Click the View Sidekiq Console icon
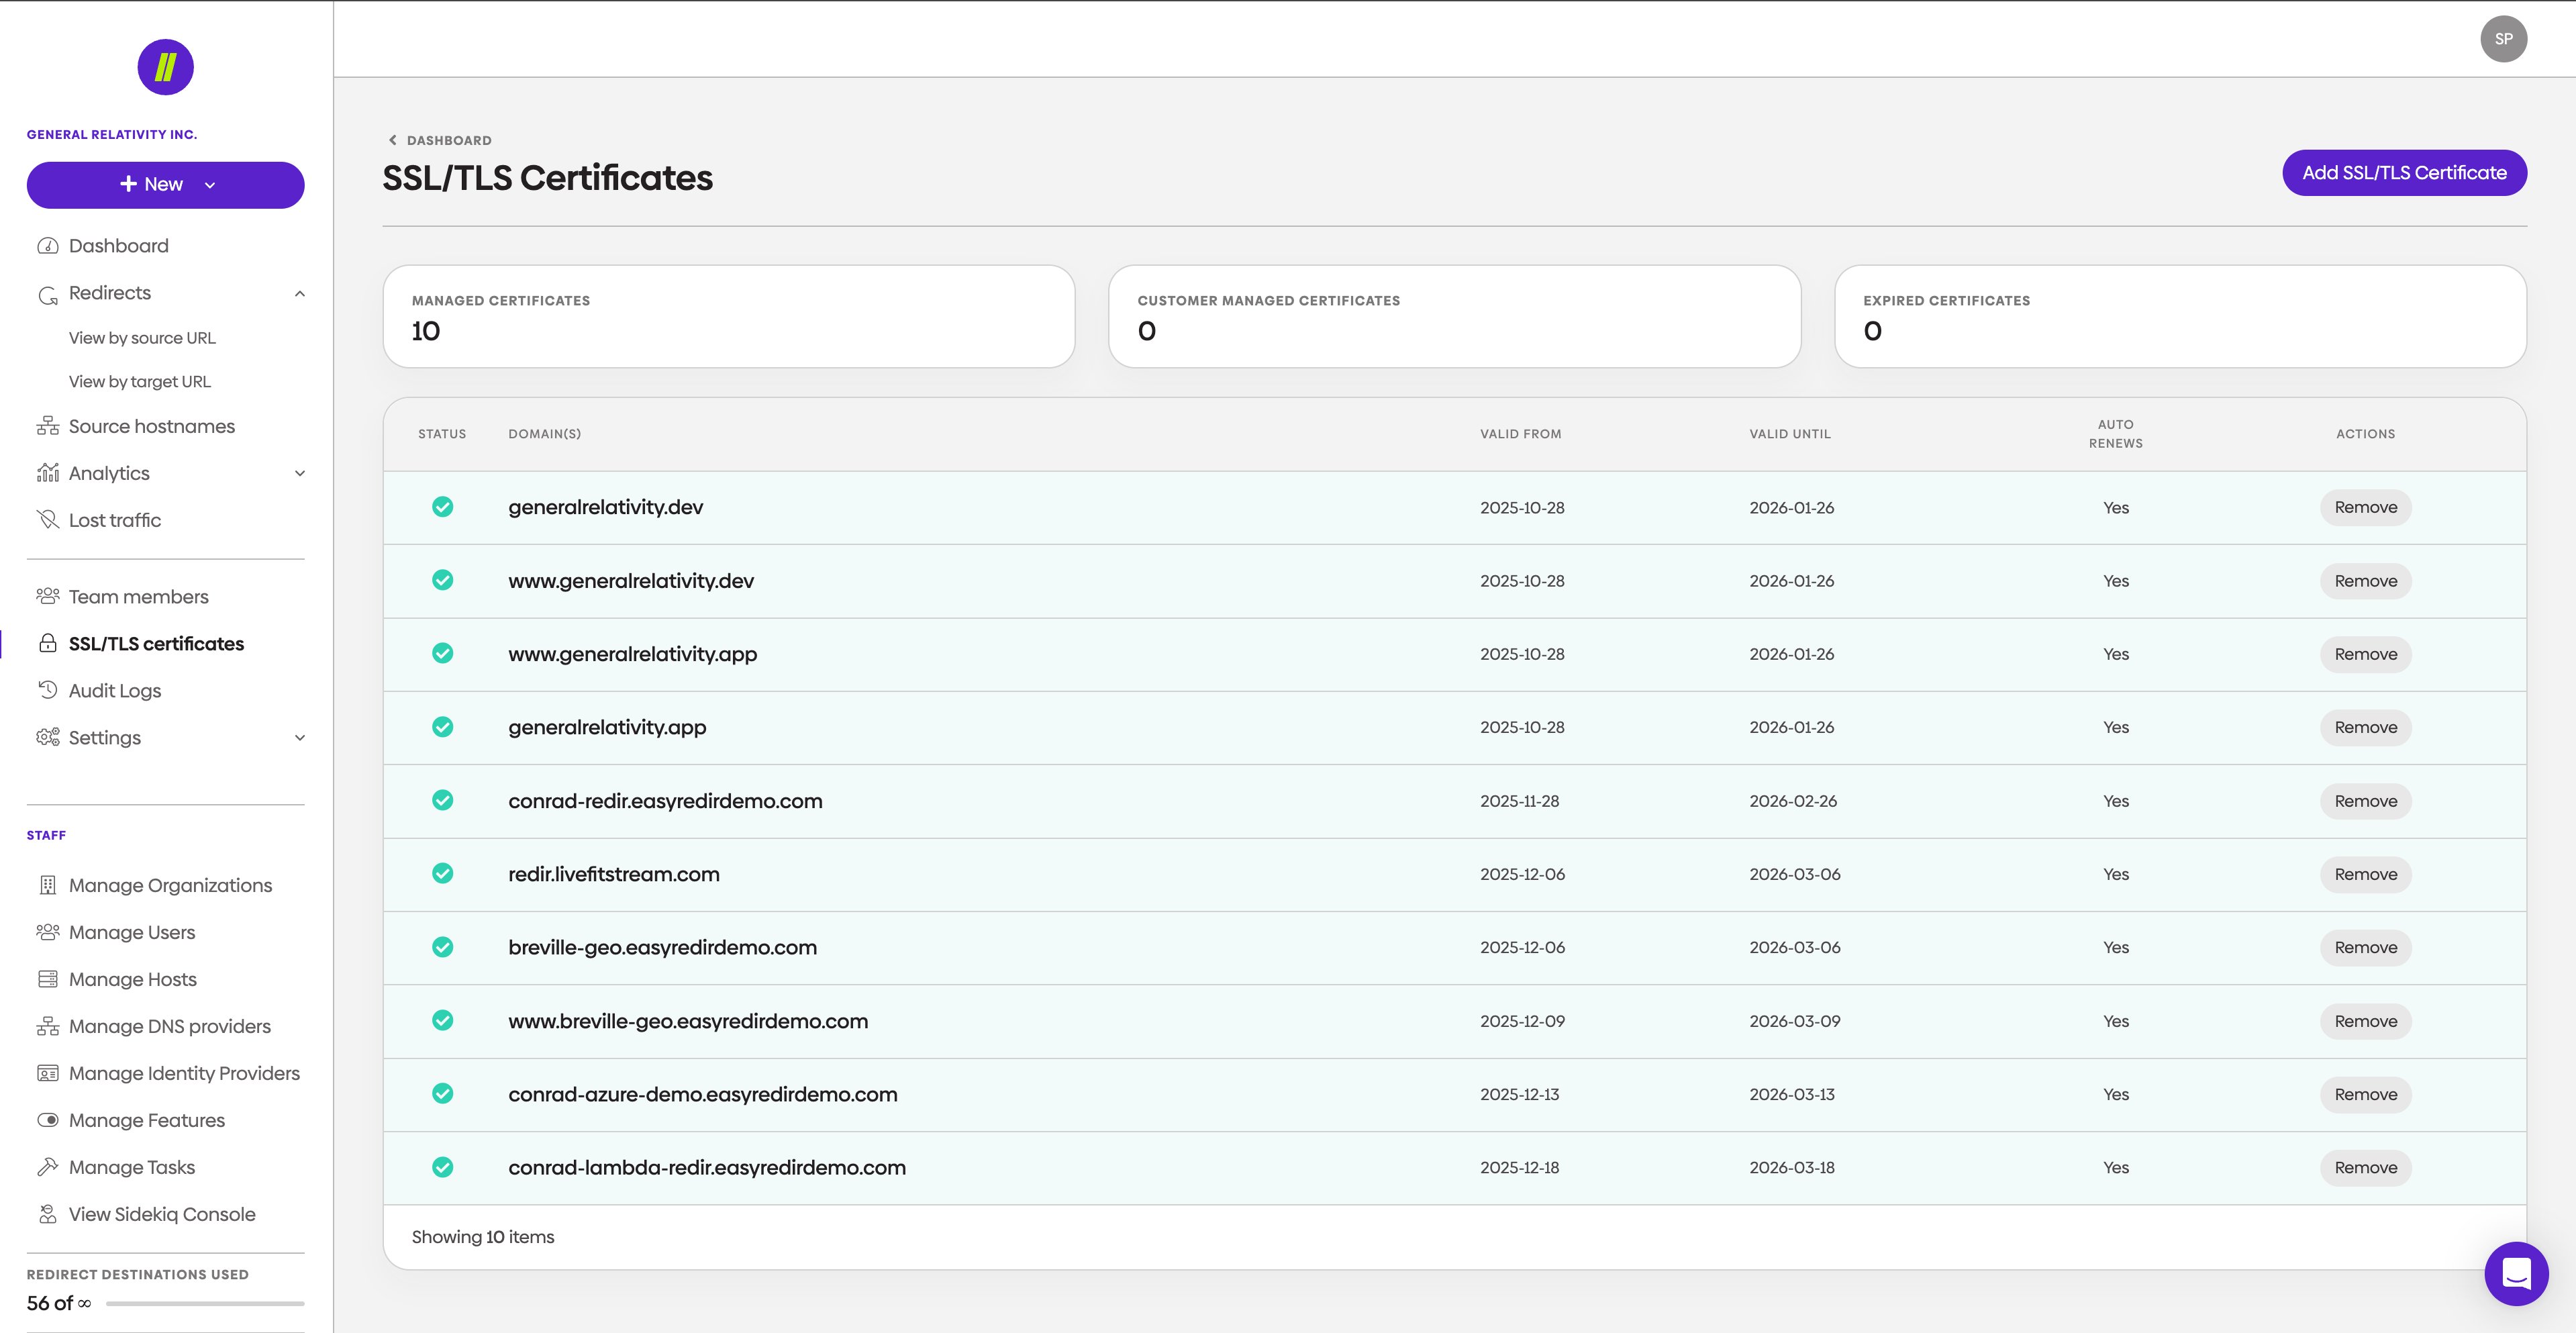Image resolution: width=2576 pixels, height=1333 pixels. (47, 1214)
